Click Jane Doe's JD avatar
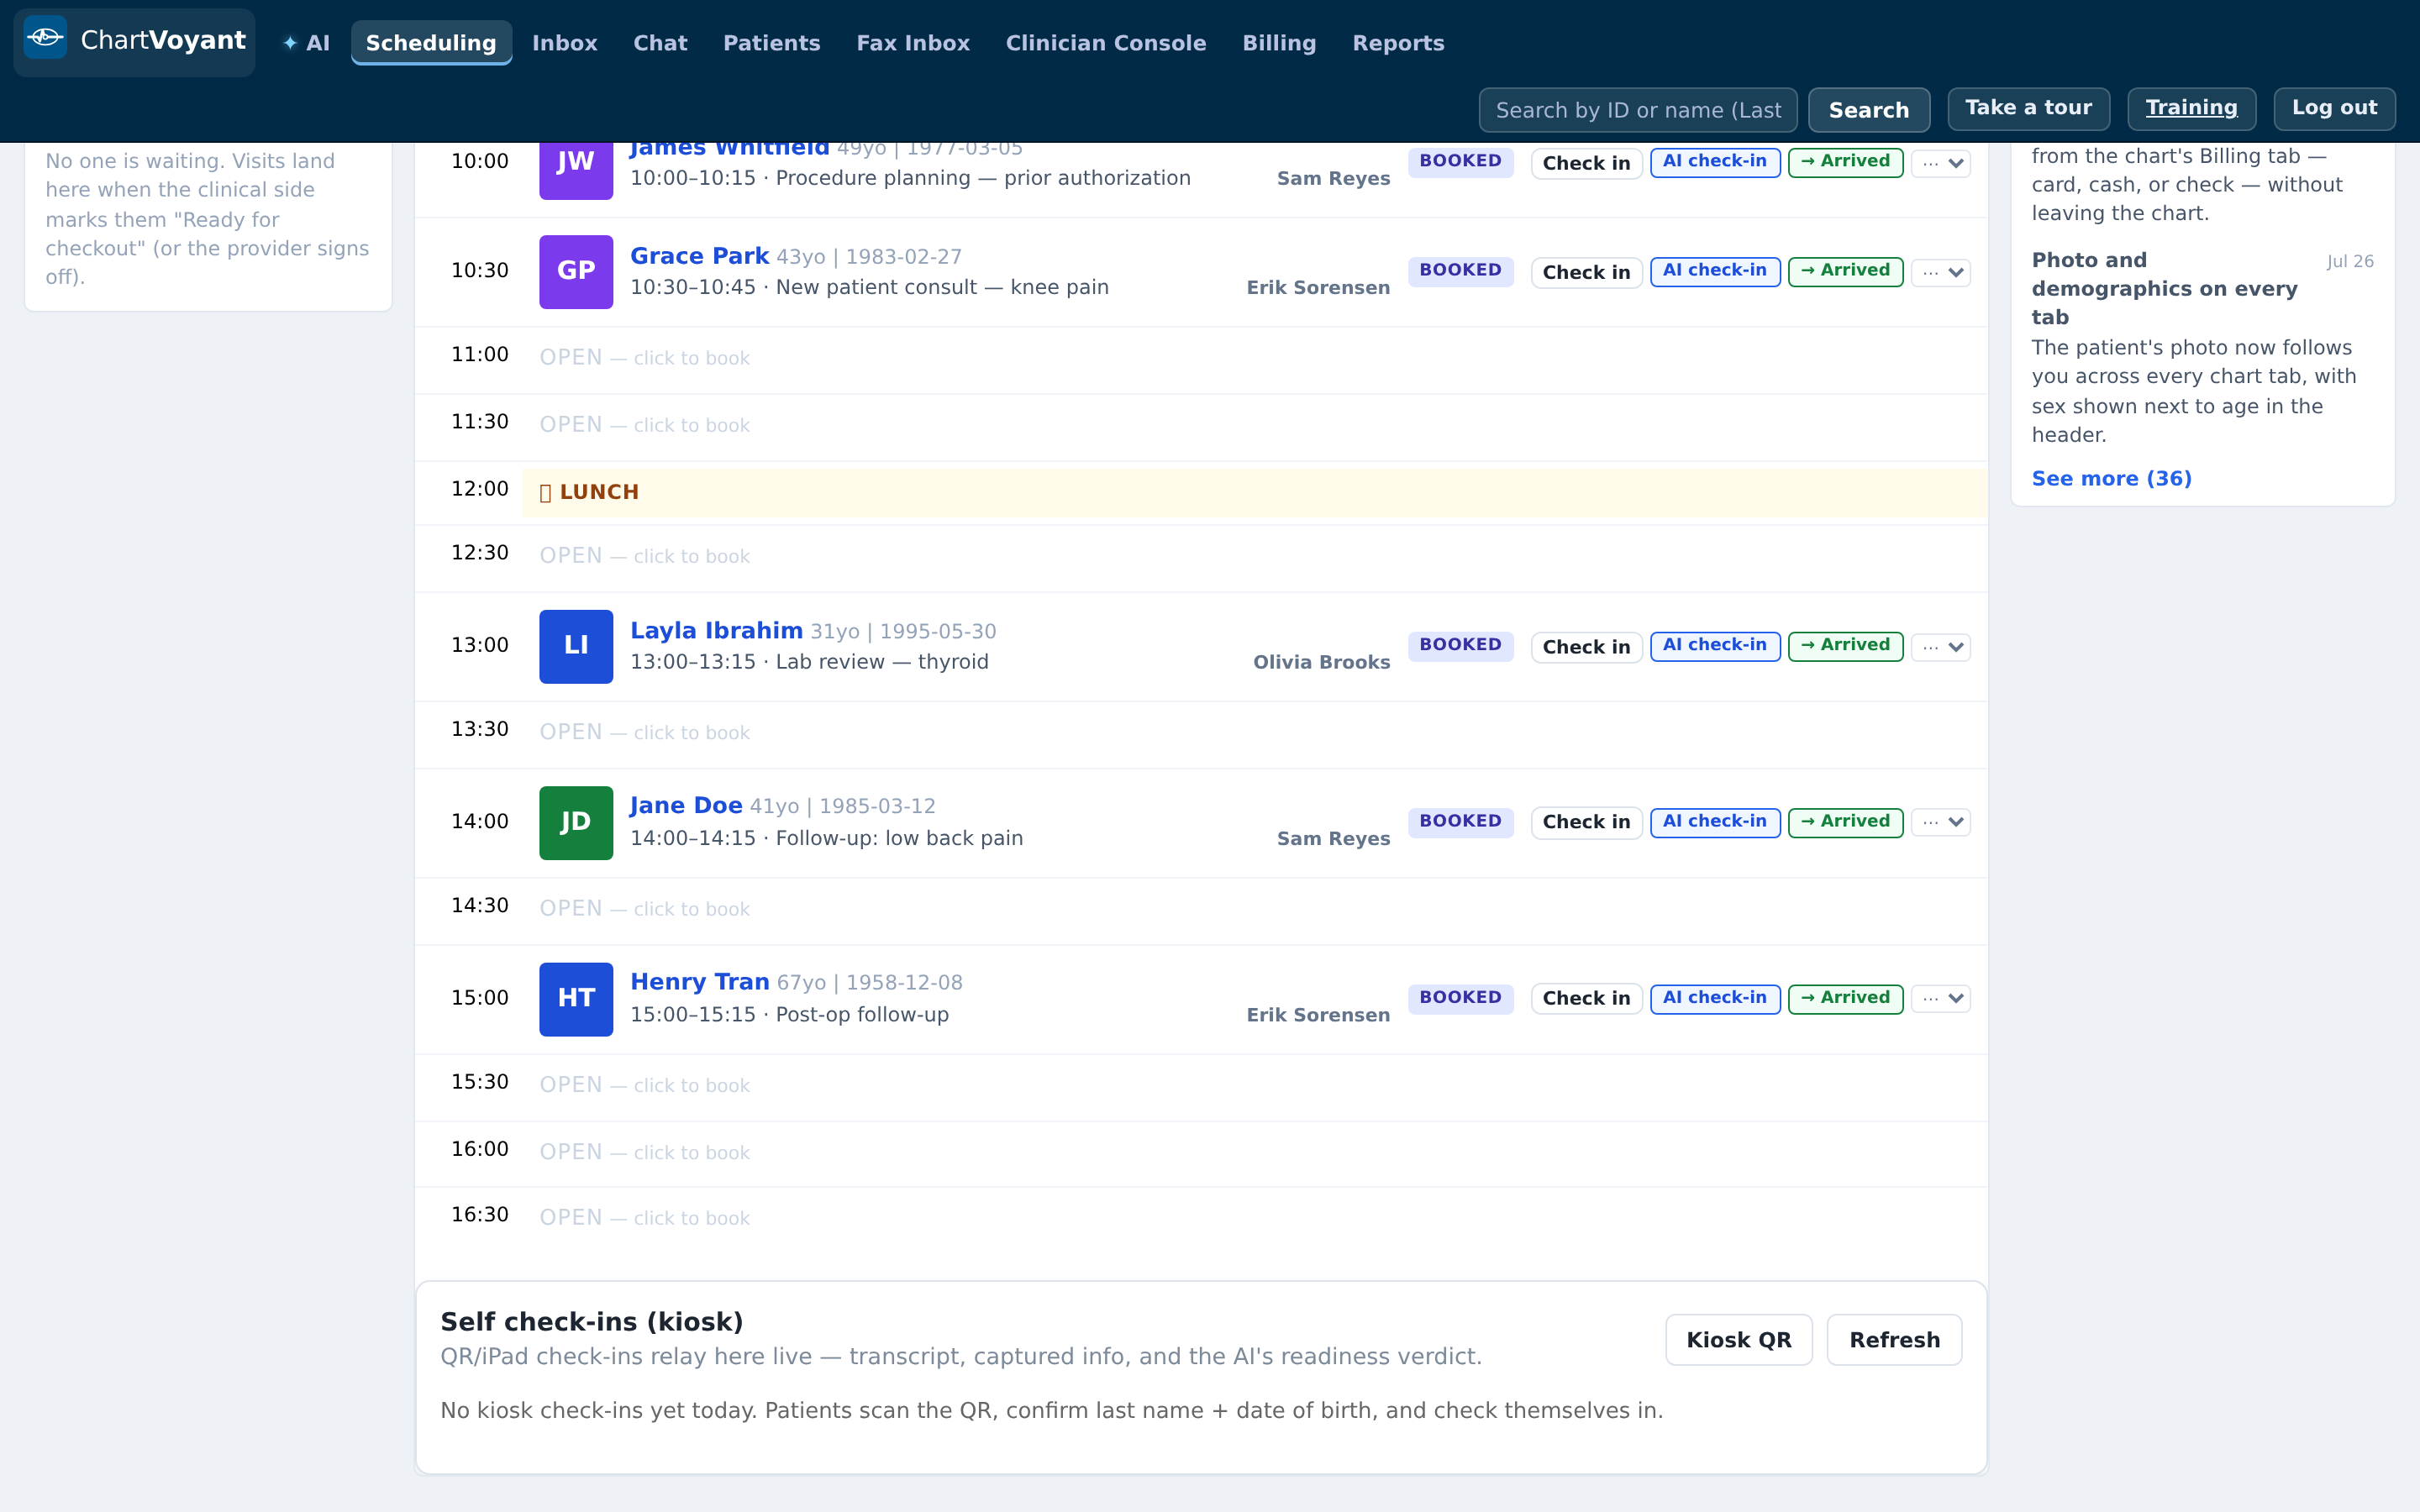 coord(576,822)
